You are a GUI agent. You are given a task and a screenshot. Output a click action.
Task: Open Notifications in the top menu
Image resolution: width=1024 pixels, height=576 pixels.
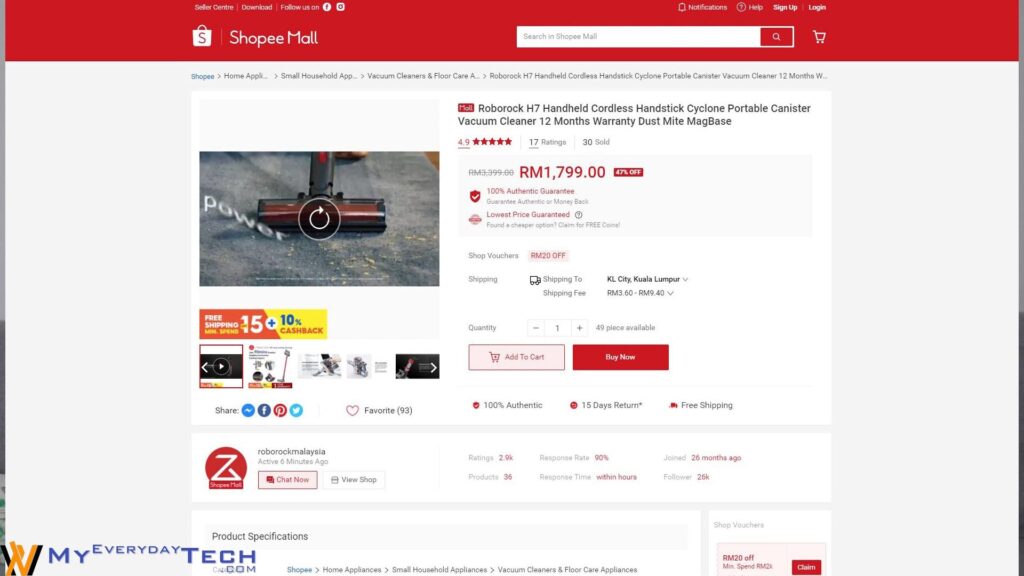coord(702,7)
